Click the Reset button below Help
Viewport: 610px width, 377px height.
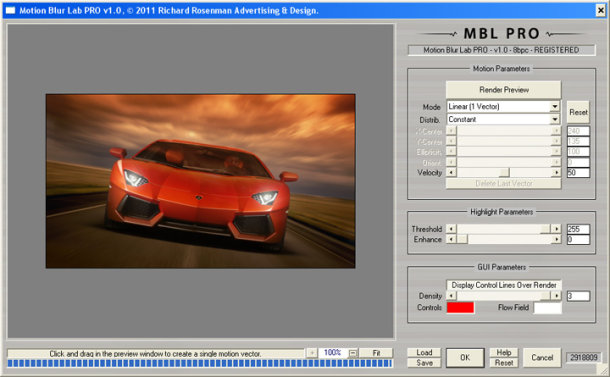coord(504,363)
